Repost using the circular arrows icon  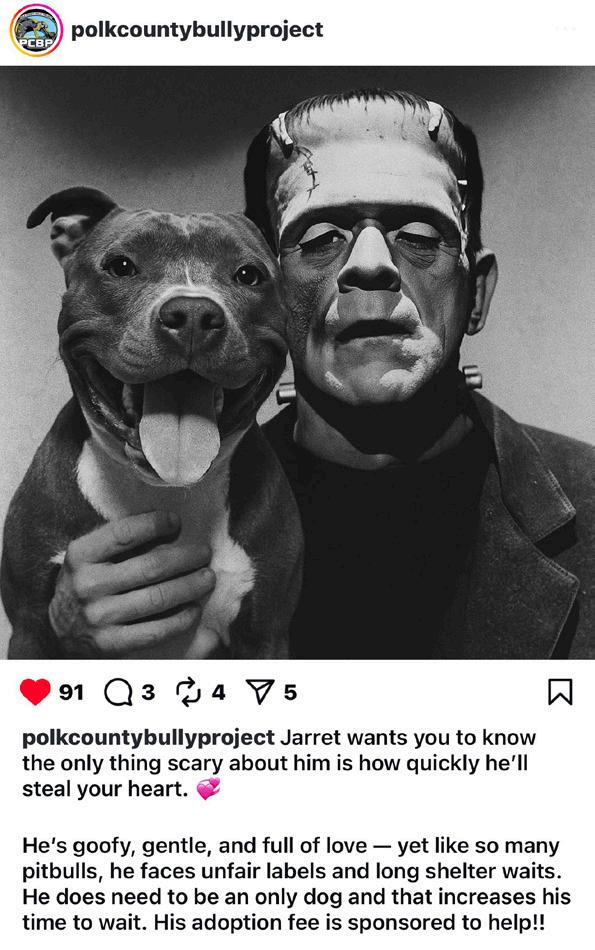point(188,692)
